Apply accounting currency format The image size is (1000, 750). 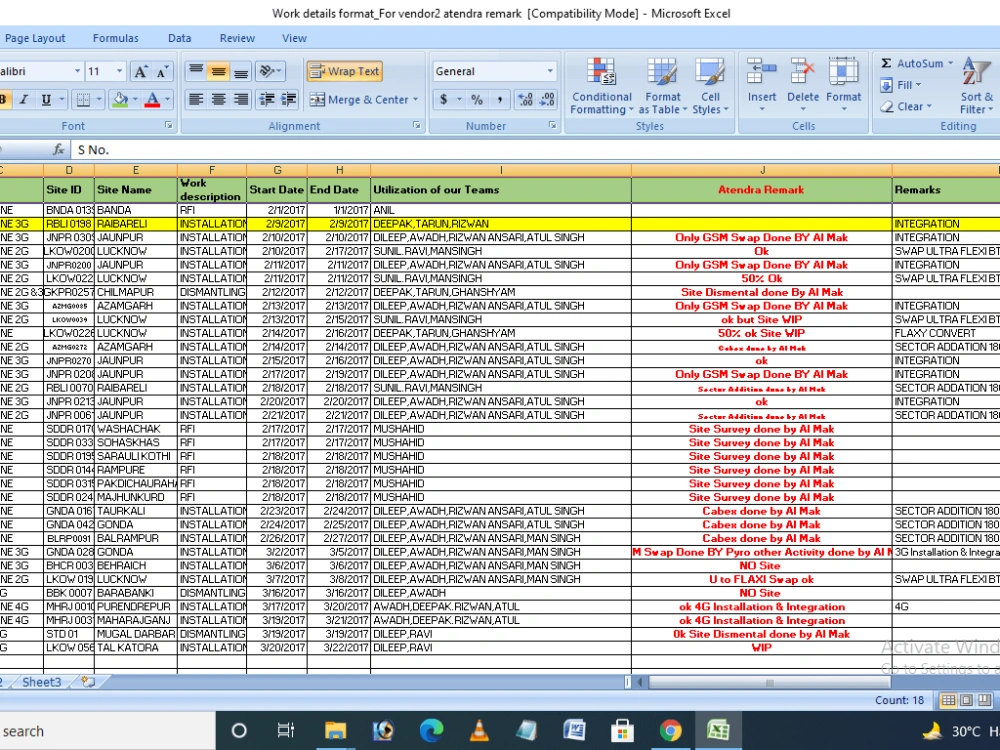click(x=443, y=99)
